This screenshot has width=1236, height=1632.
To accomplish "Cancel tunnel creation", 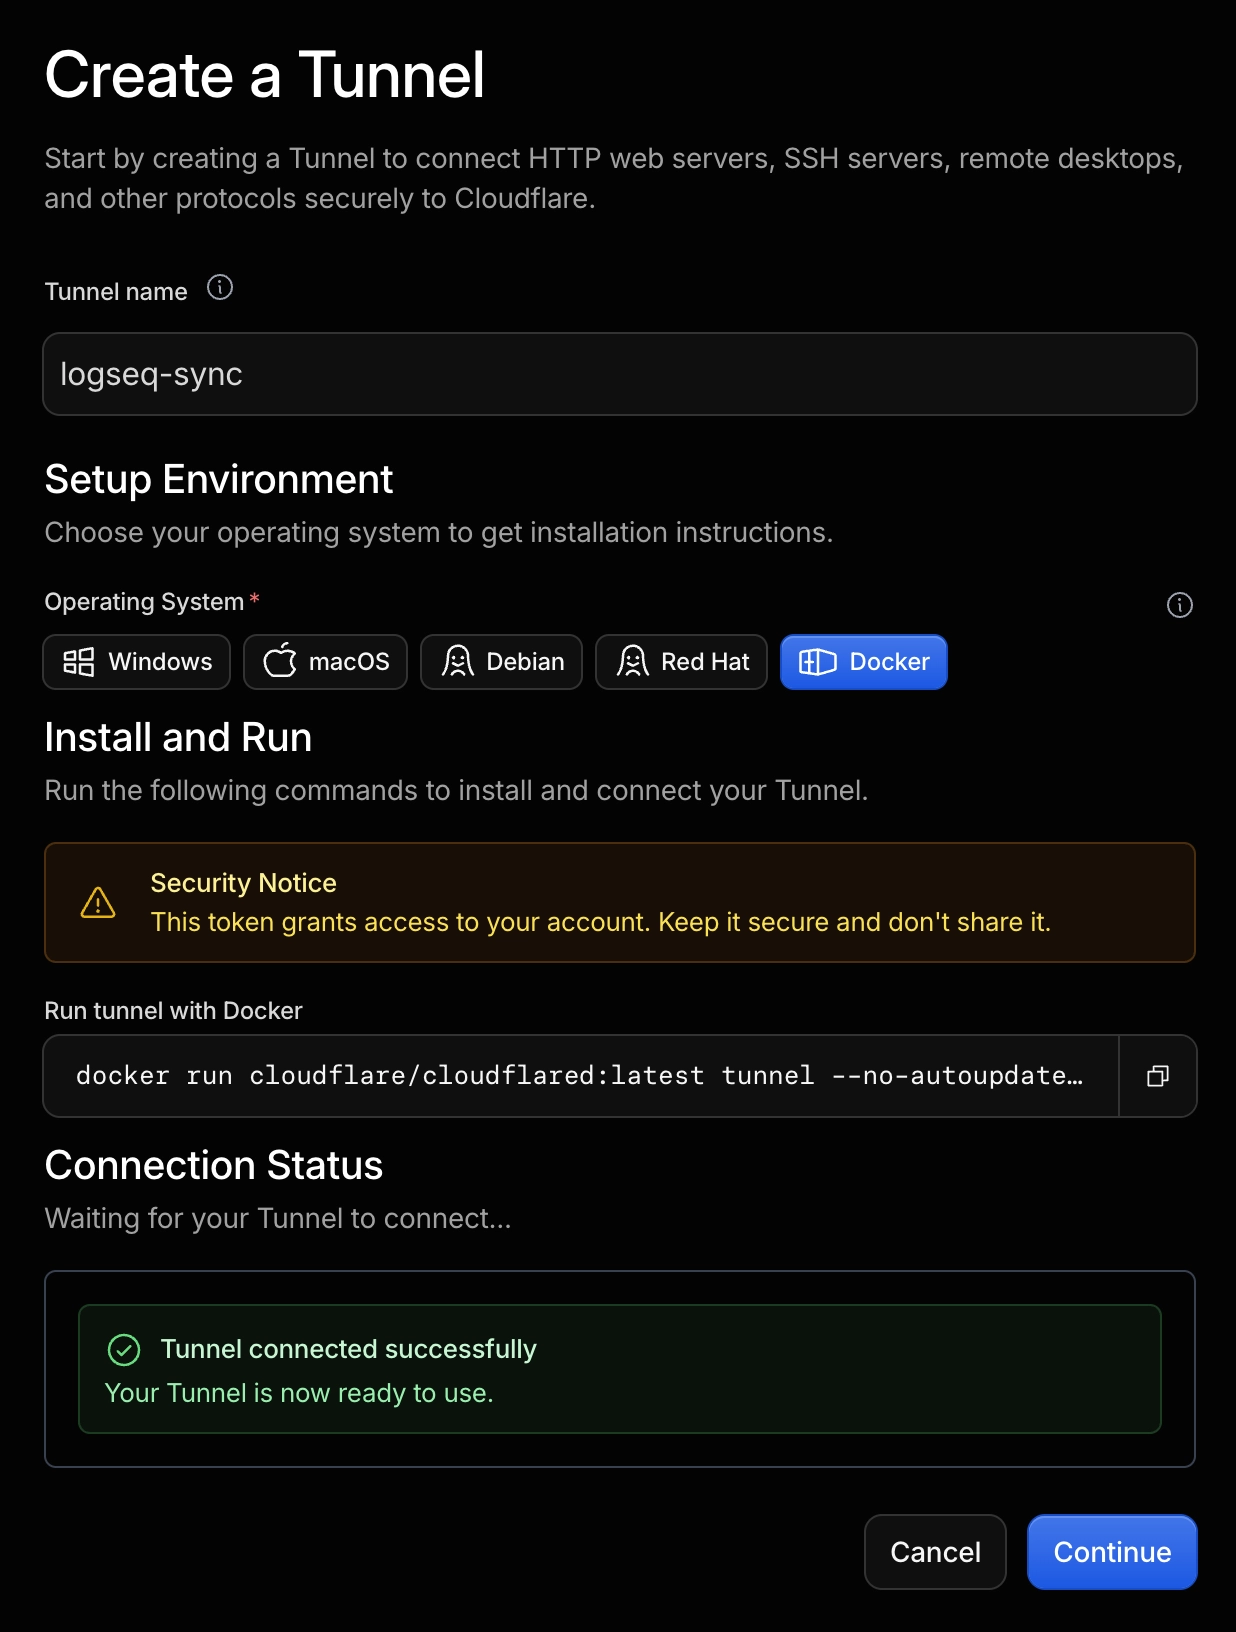I will 935,1552.
